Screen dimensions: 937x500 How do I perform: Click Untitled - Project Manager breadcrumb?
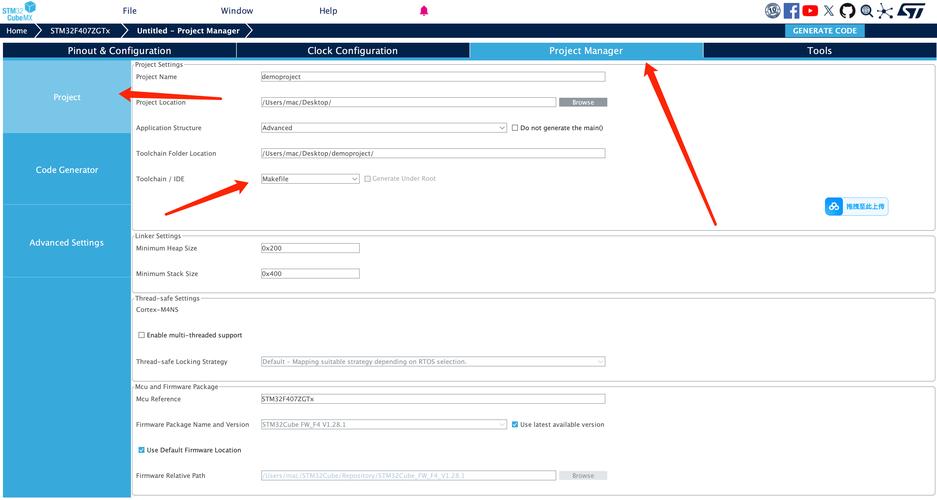point(188,30)
